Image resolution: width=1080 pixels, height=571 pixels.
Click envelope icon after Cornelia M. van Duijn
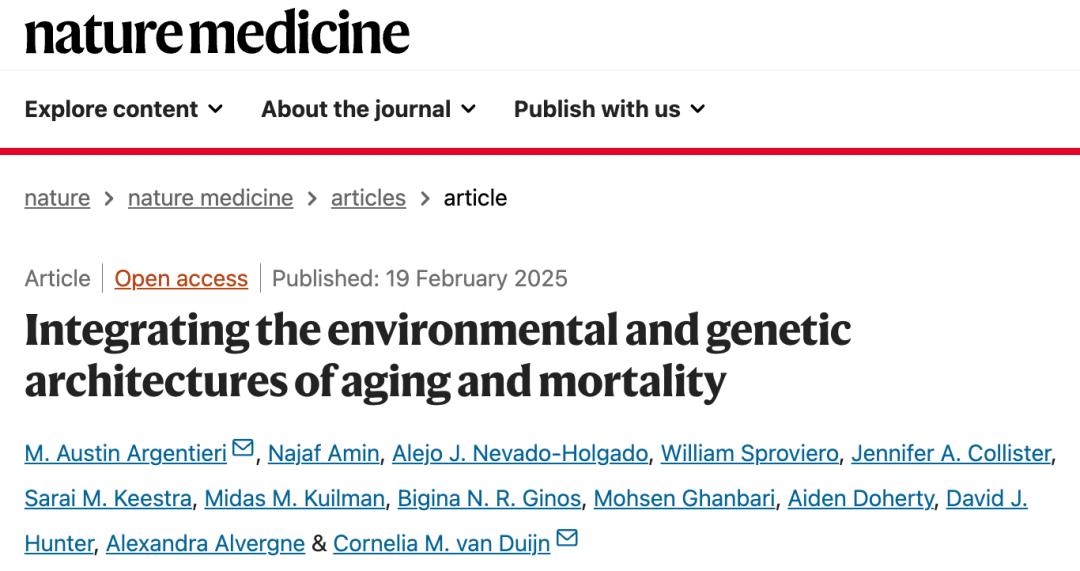click(x=567, y=540)
